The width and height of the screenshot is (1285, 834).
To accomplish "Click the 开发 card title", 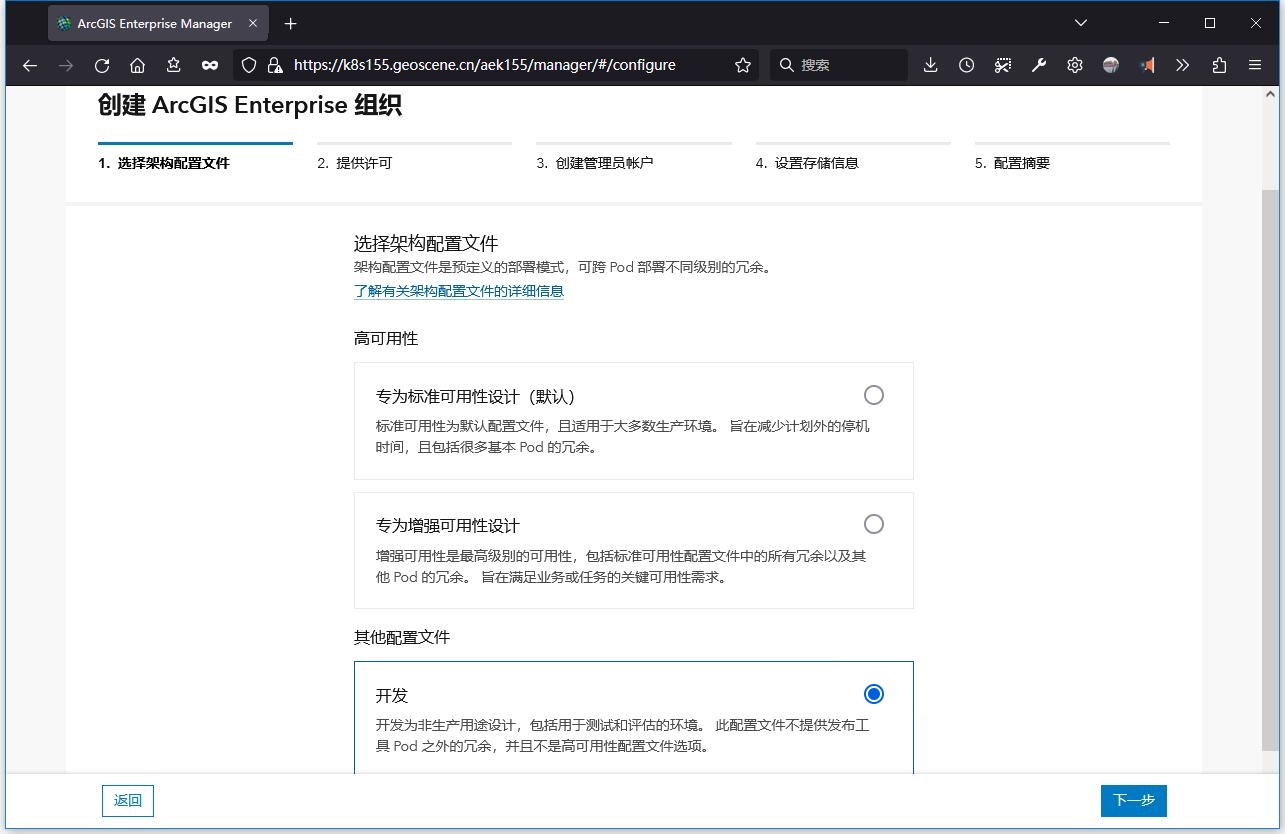I will coord(392,695).
